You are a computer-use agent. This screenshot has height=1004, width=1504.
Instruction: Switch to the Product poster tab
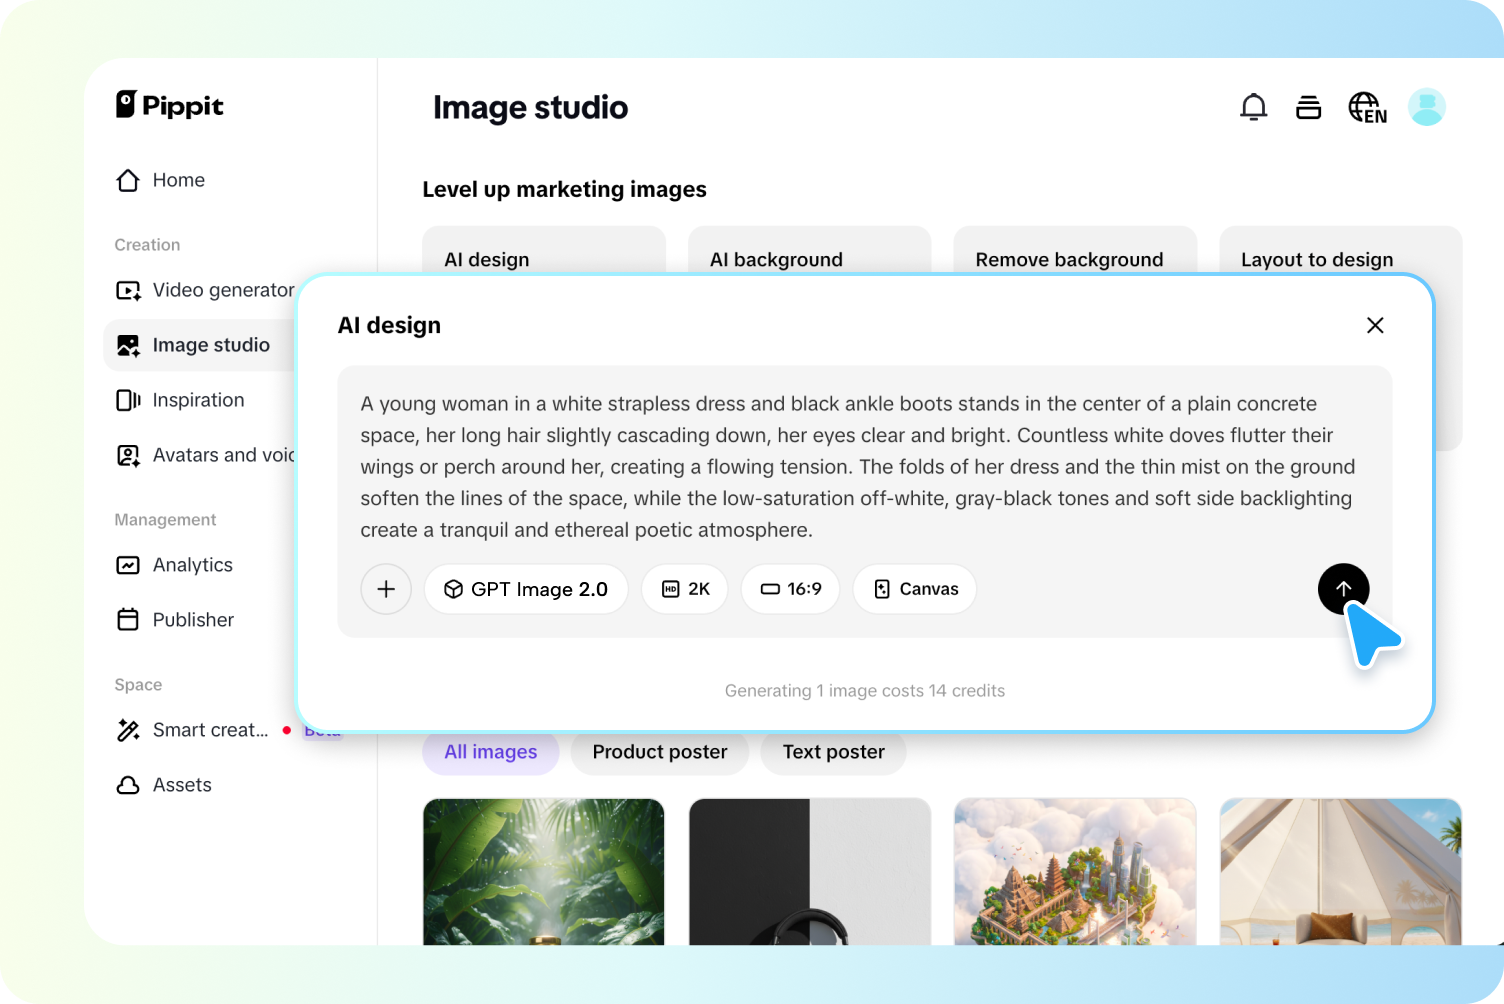point(659,752)
